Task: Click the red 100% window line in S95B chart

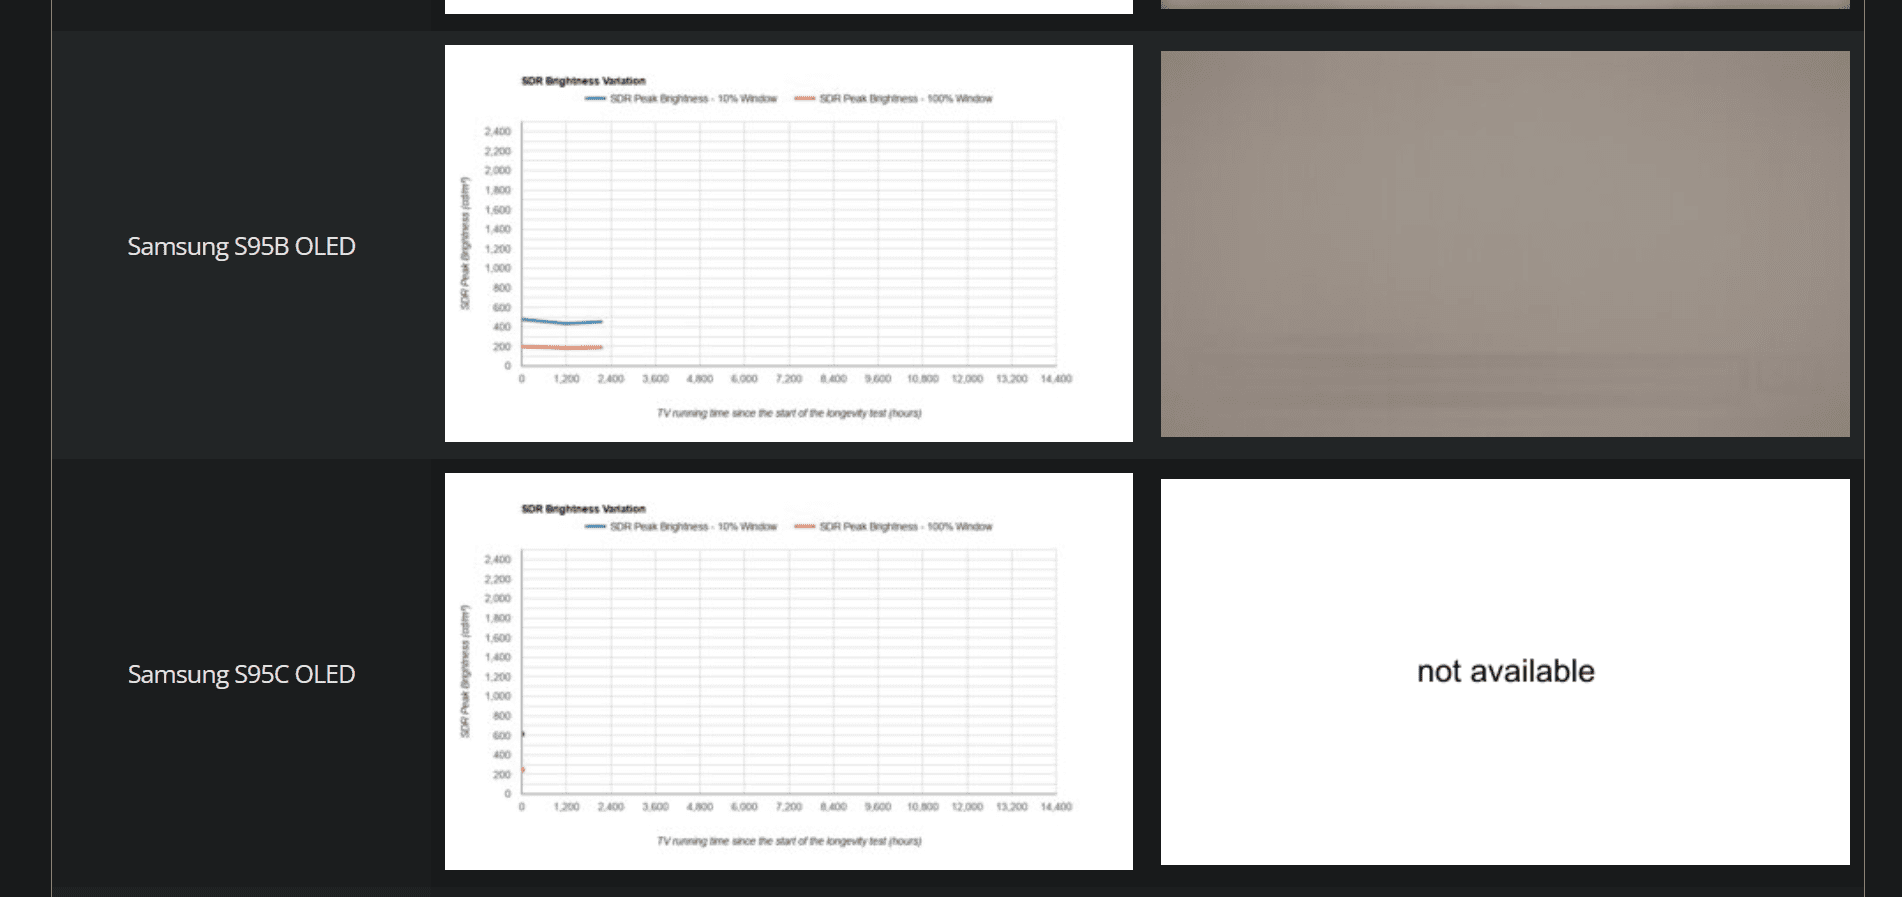Action: click(561, 347)
